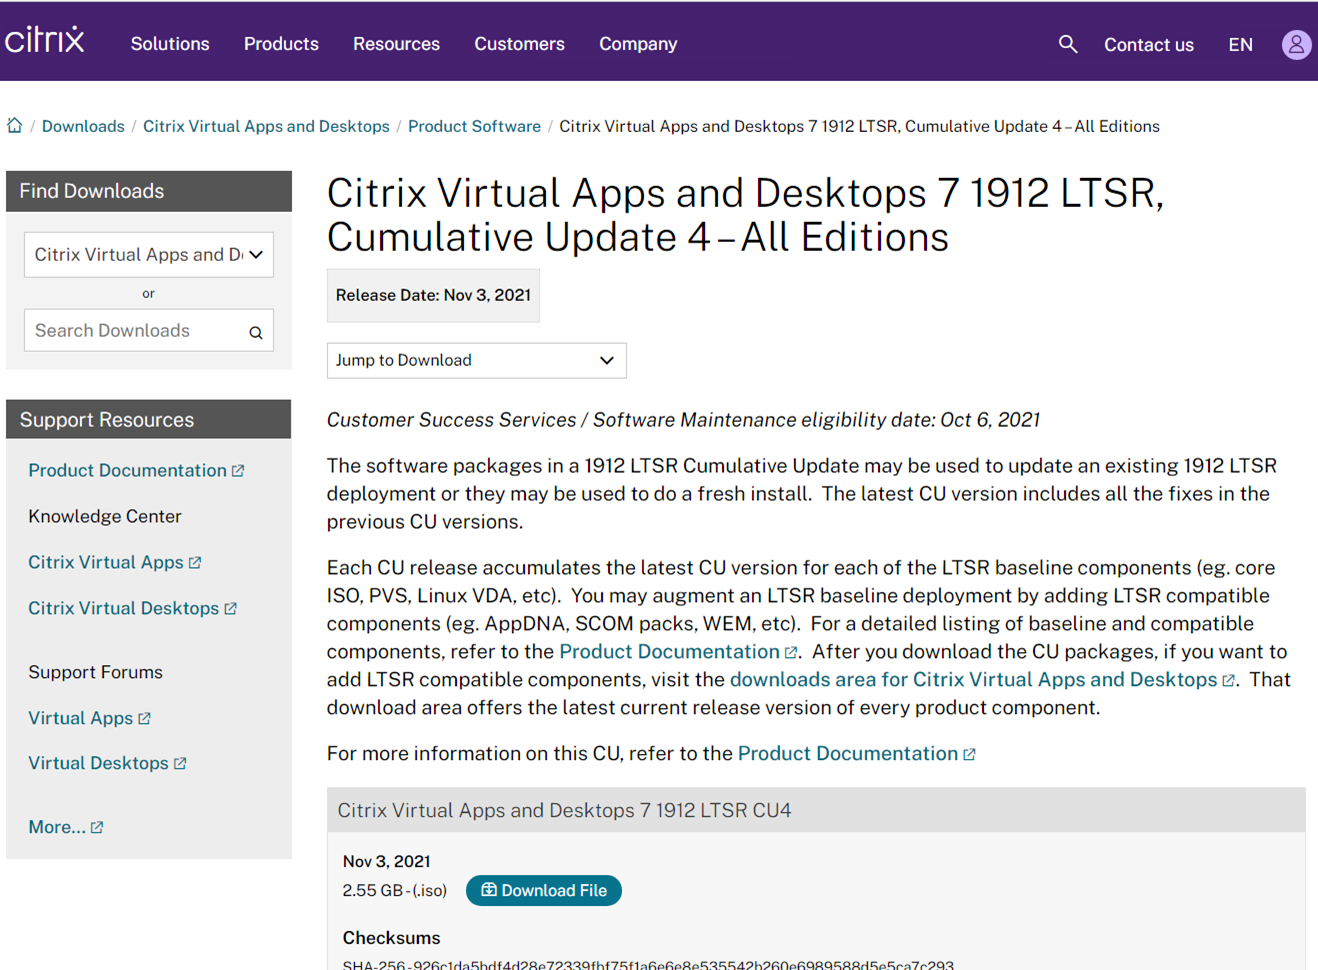
Task: Change language with EN selector
Action: click(1240, 45)
